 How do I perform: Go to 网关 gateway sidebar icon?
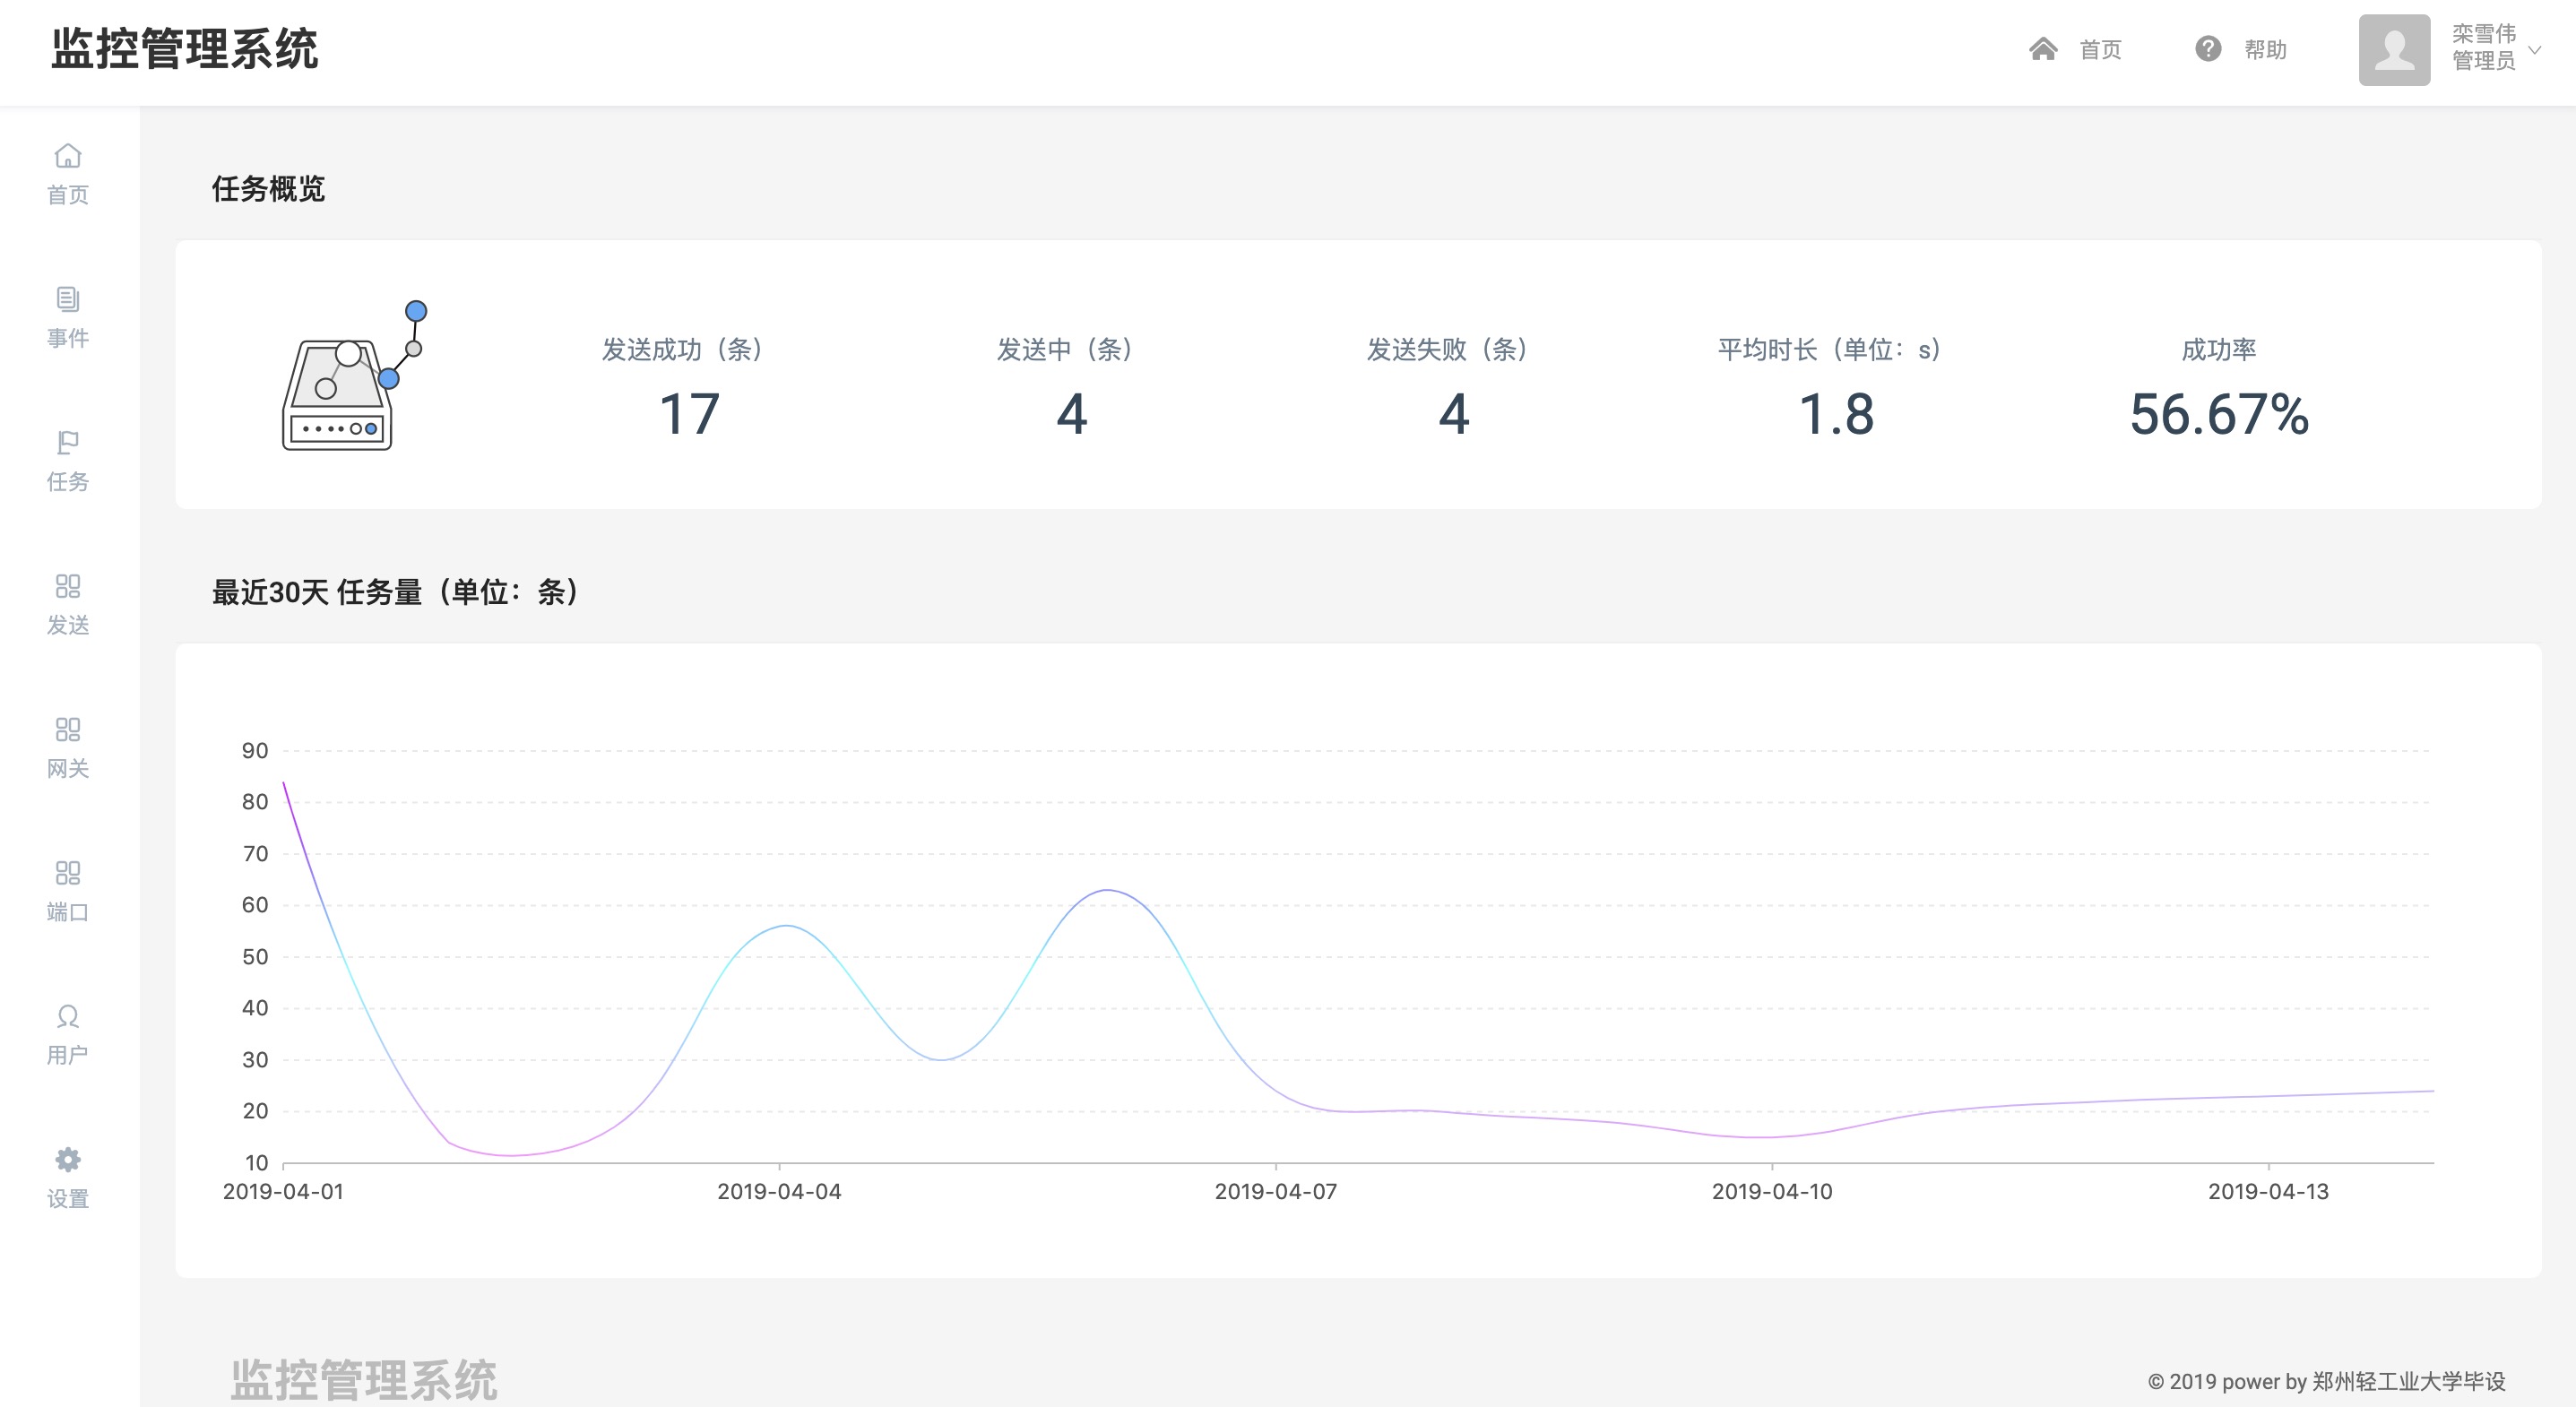[x=67, y=730]
